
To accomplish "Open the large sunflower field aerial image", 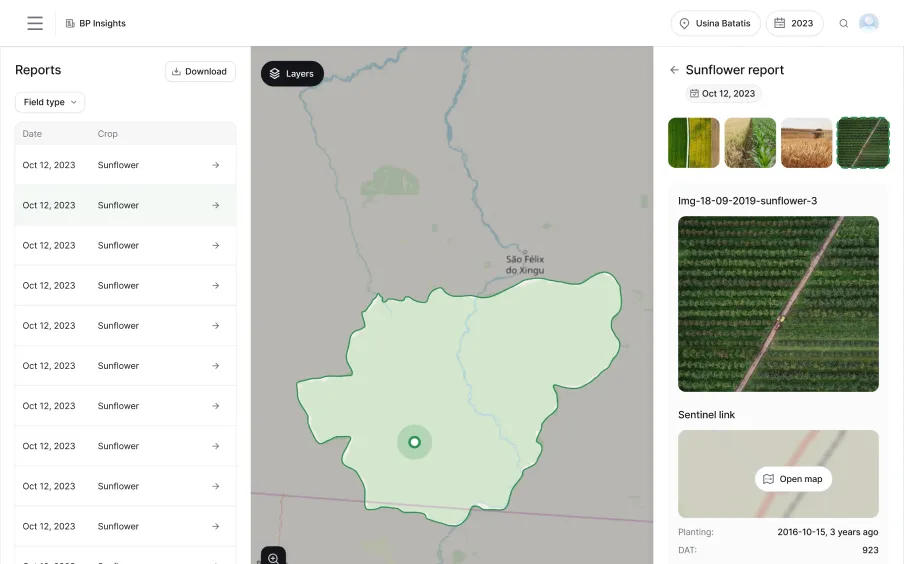I will tap(778, 304).
